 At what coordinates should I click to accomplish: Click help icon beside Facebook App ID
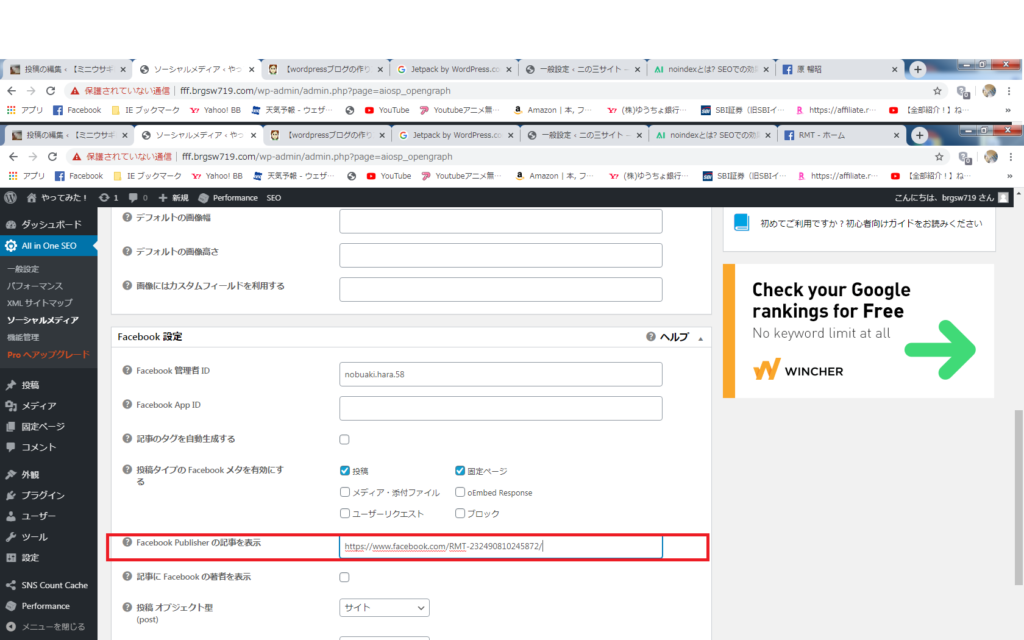[x=127, y=405]
